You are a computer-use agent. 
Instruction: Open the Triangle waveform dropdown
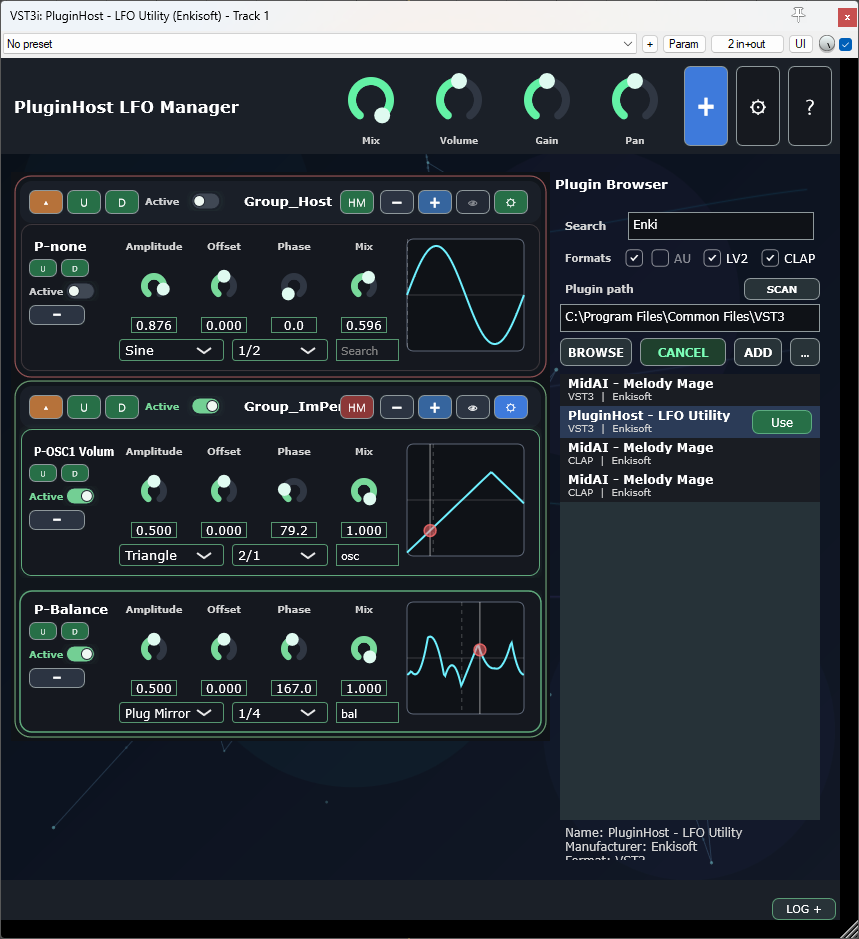[x=171, y=555]
